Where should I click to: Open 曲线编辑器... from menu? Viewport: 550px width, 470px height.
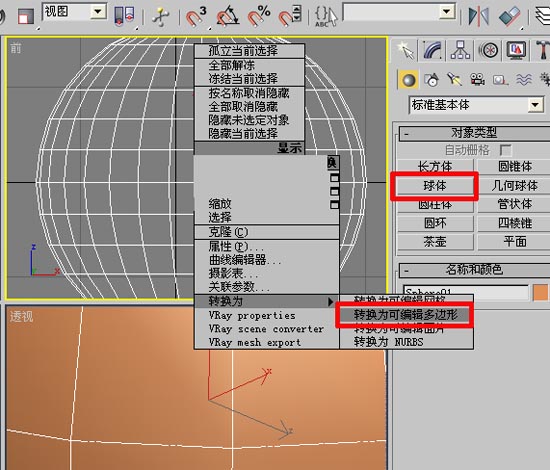(x=267, y=260)
